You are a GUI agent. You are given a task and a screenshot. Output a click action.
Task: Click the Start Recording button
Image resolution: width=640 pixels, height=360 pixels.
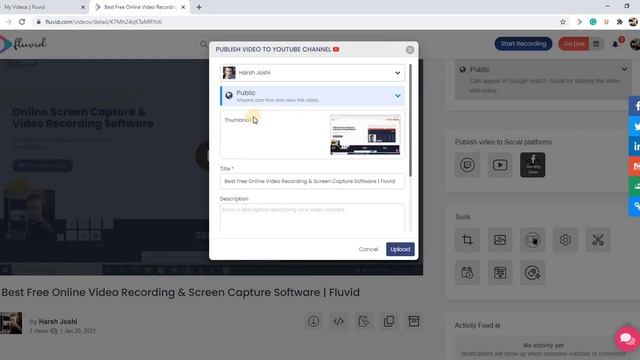click(x=523, y=44)
